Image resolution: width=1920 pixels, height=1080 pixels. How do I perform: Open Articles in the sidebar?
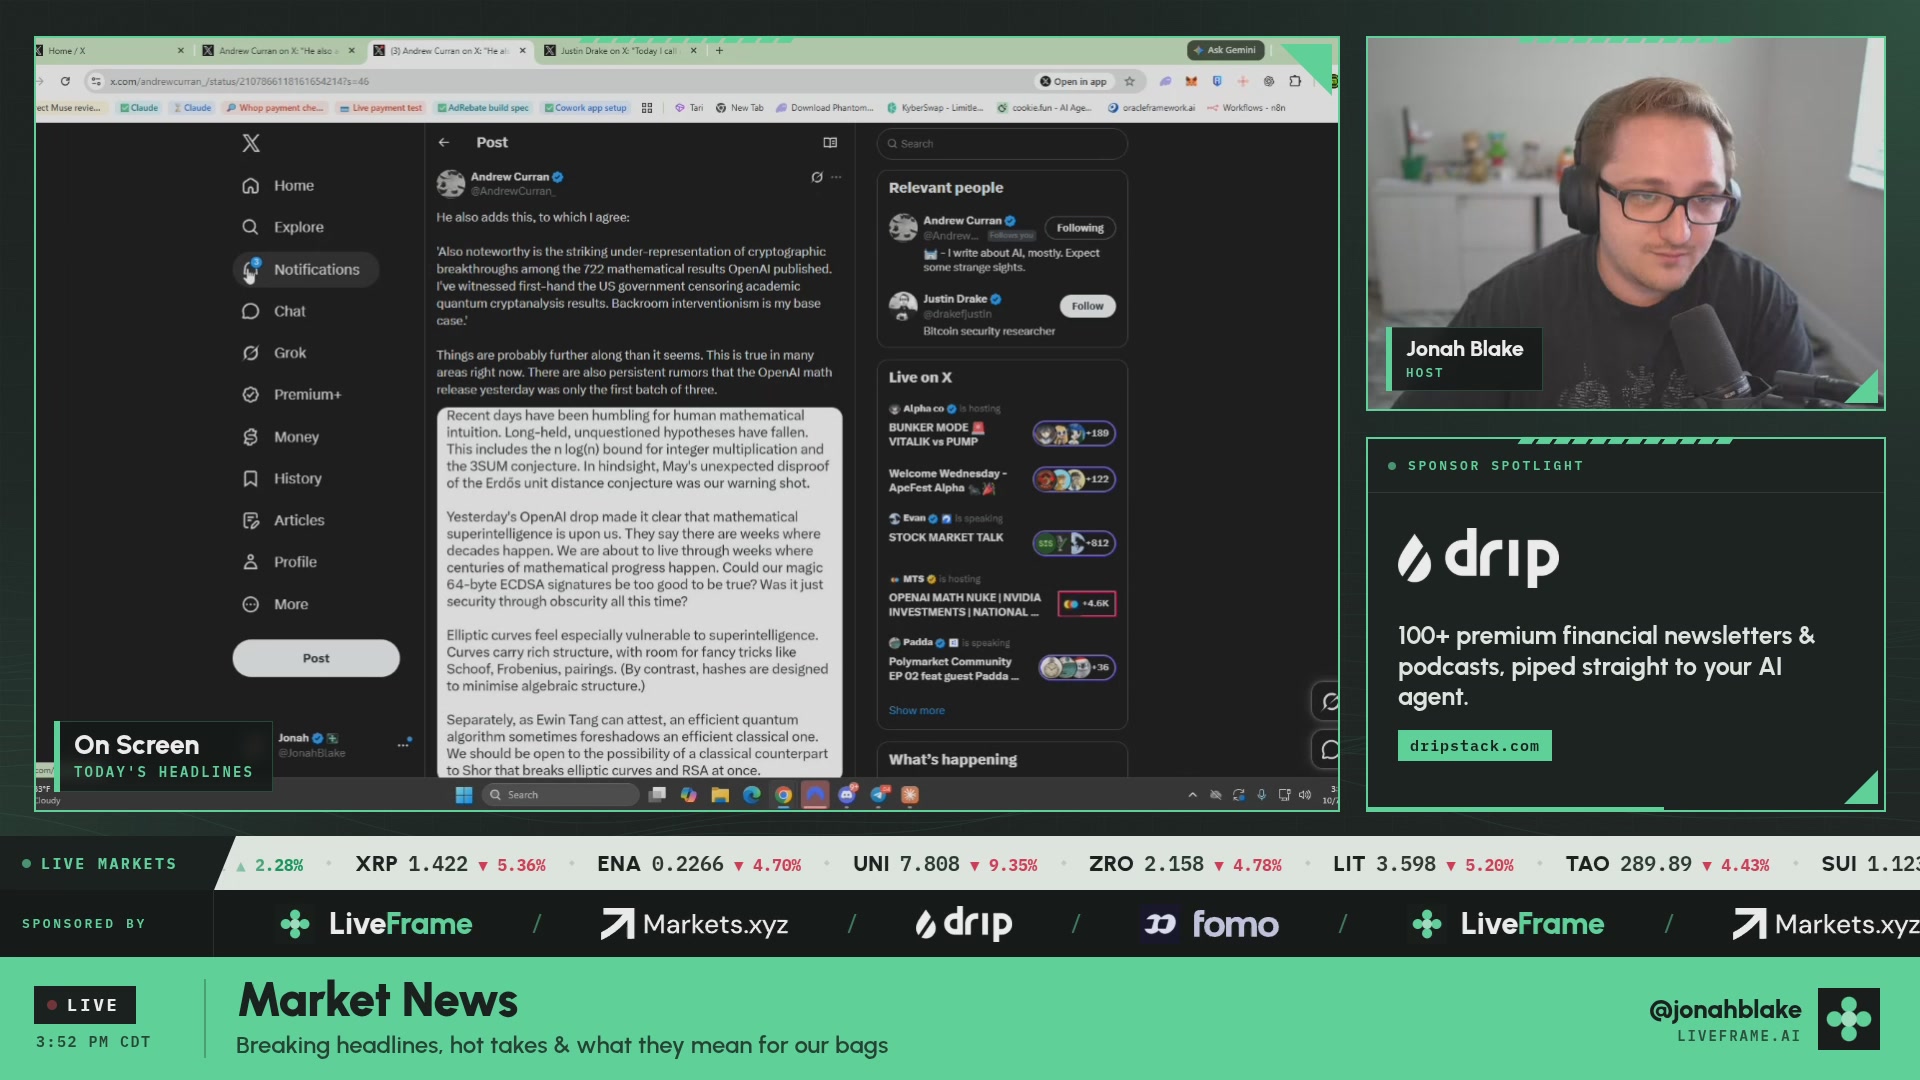pos(283,520)
